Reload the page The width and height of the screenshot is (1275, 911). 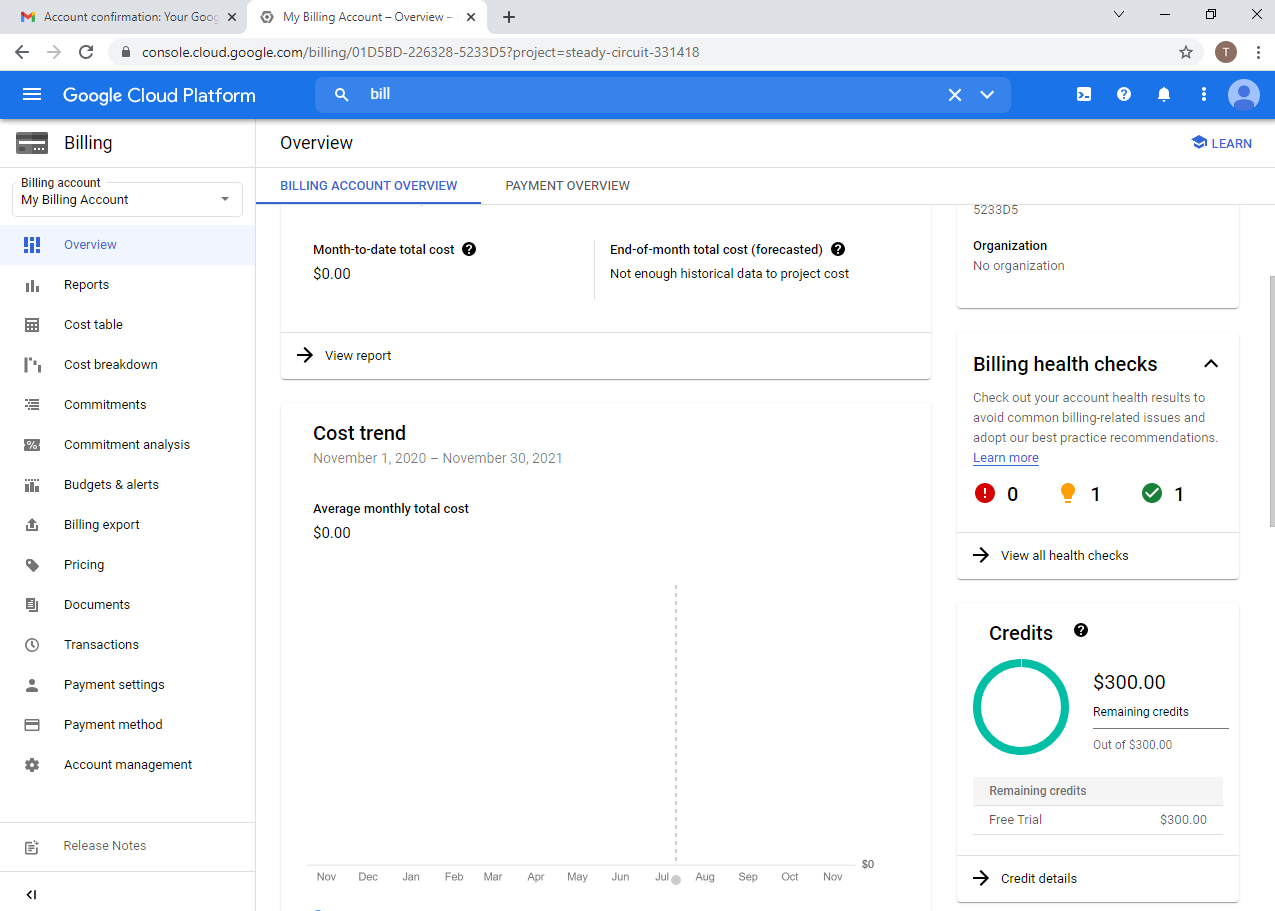coord(86,52)
